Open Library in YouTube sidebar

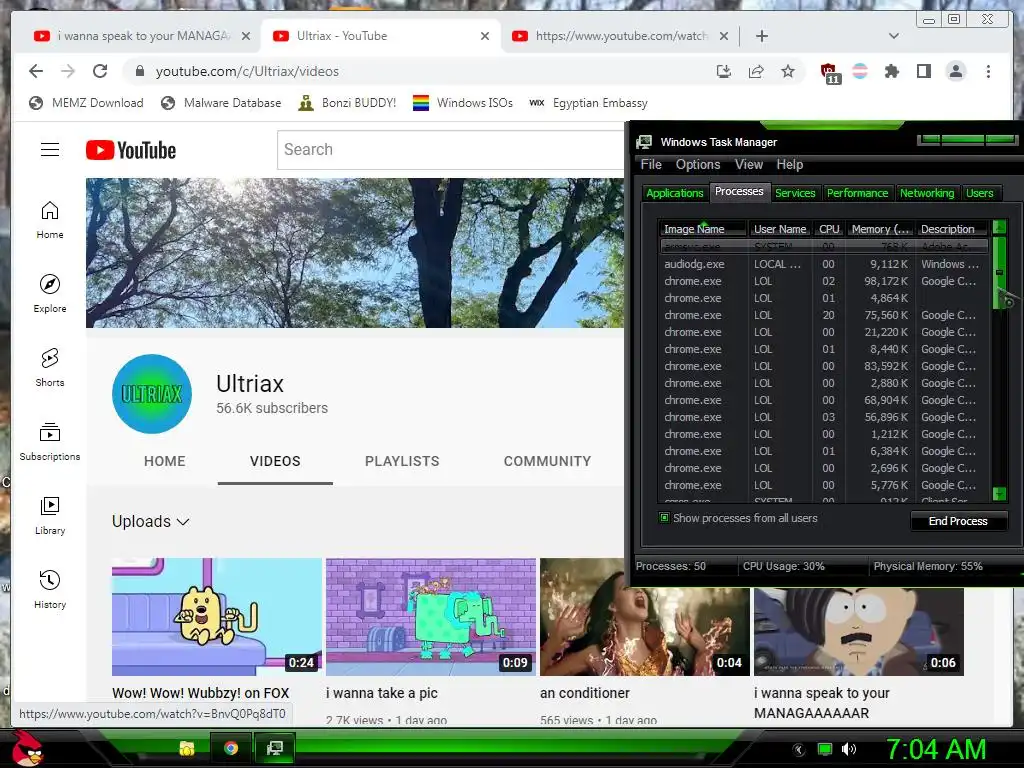pyautogui.click(x=50, y=516)
